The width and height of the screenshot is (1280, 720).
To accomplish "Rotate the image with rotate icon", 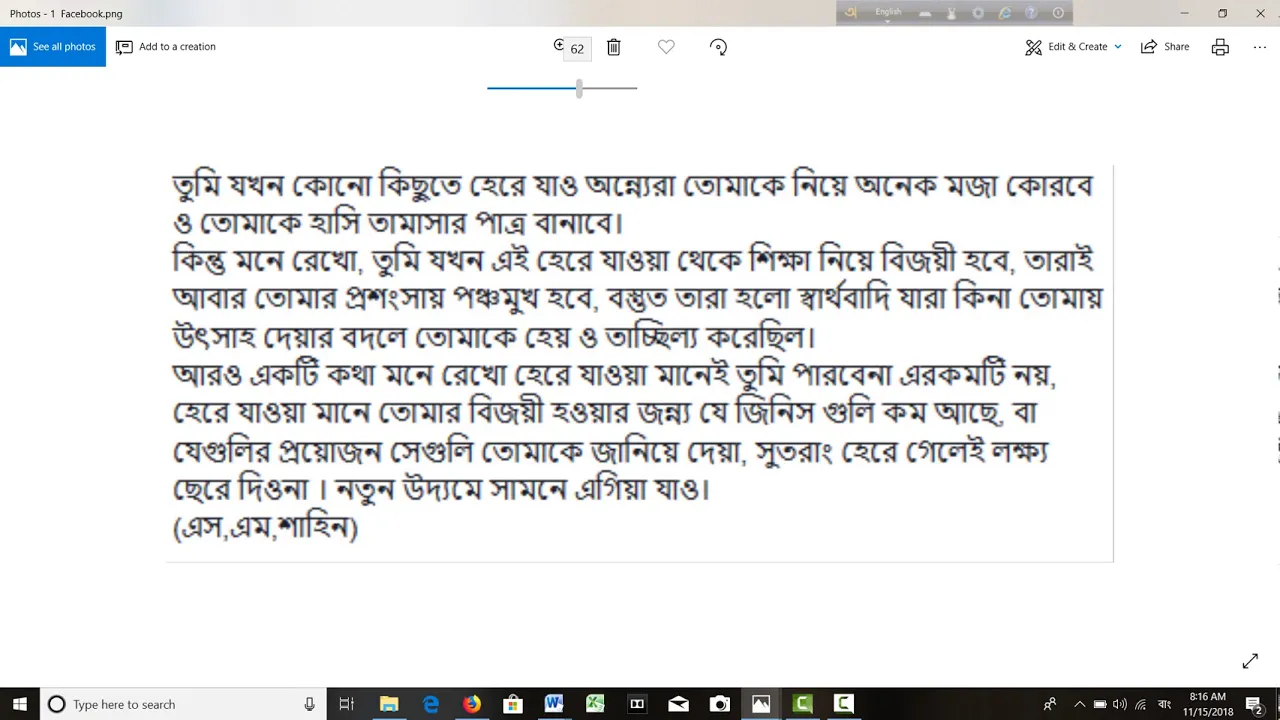I will pyautogui.click(x=718, y=47).
